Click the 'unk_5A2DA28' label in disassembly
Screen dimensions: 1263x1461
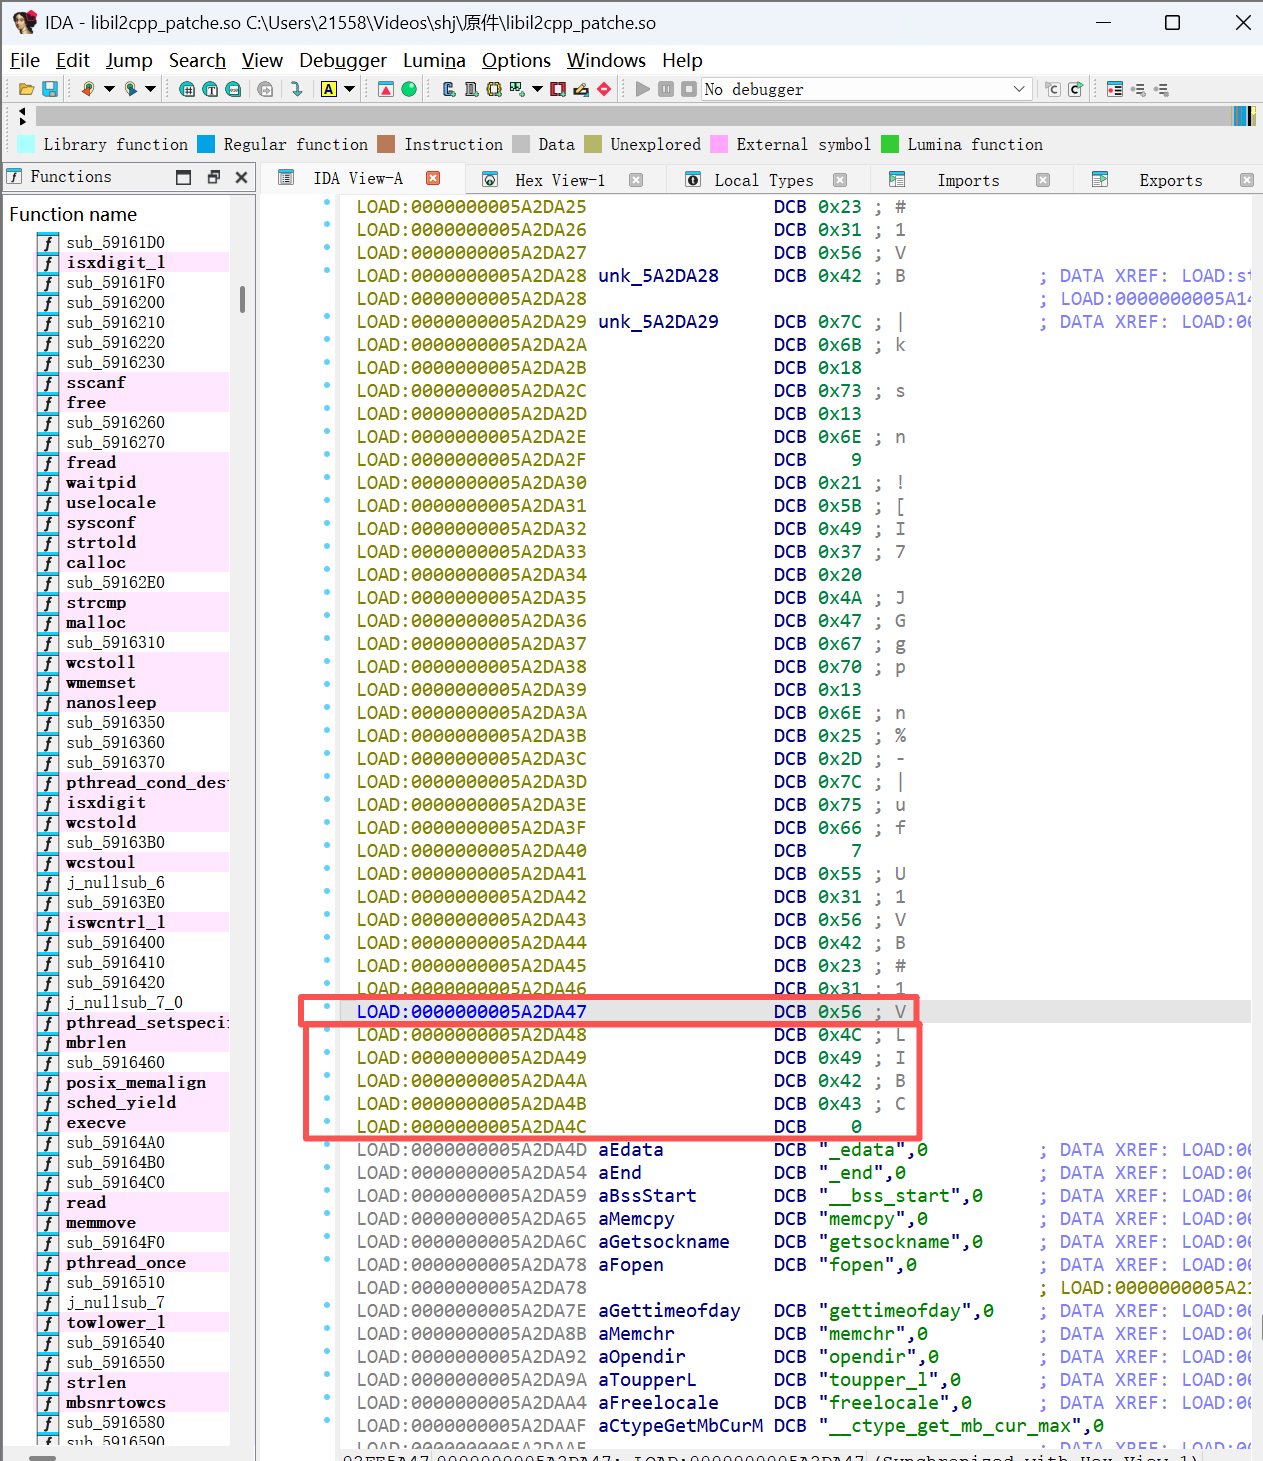pyautogui.click(x=658, y=276)
